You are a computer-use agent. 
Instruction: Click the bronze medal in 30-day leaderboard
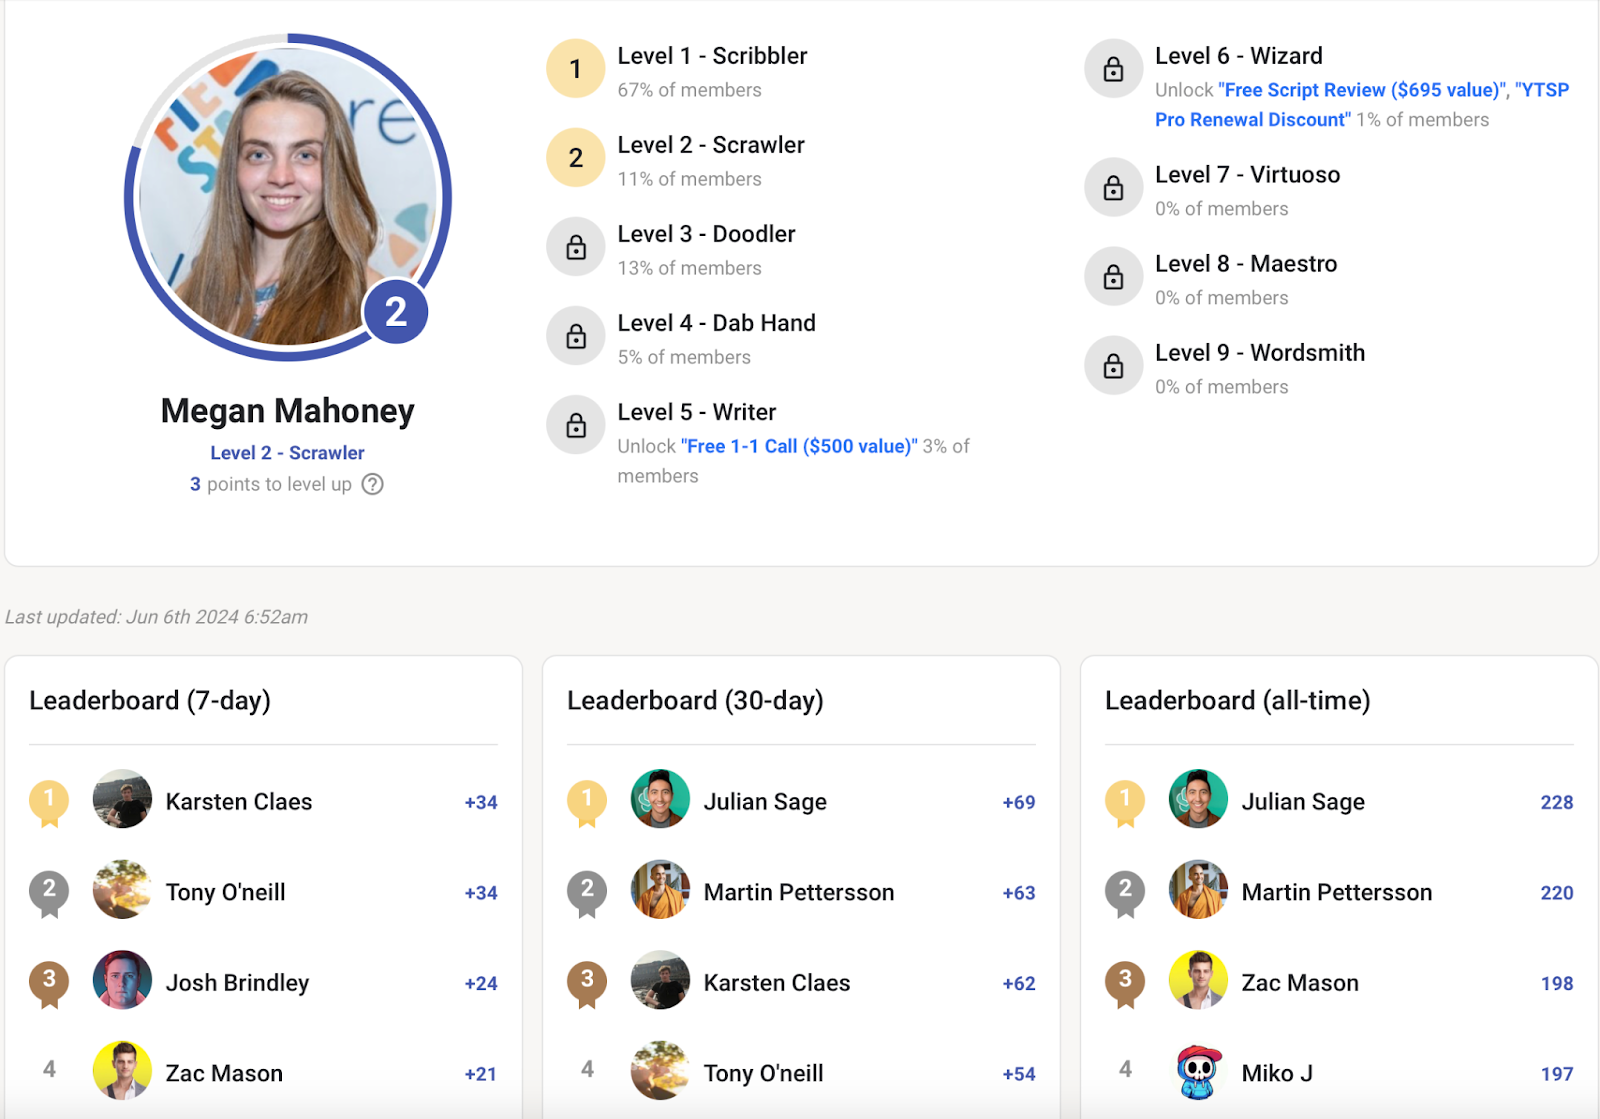(x=587, y=984)
